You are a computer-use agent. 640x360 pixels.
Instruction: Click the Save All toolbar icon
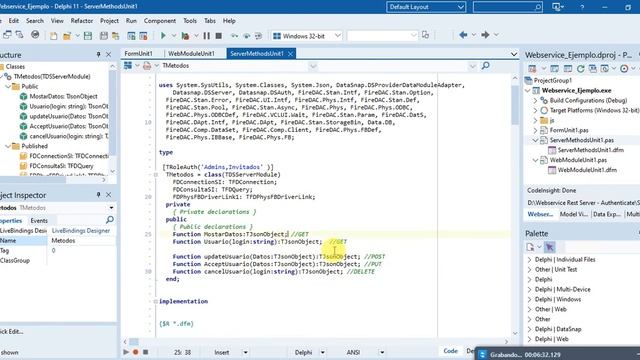(x=104, y=36)
